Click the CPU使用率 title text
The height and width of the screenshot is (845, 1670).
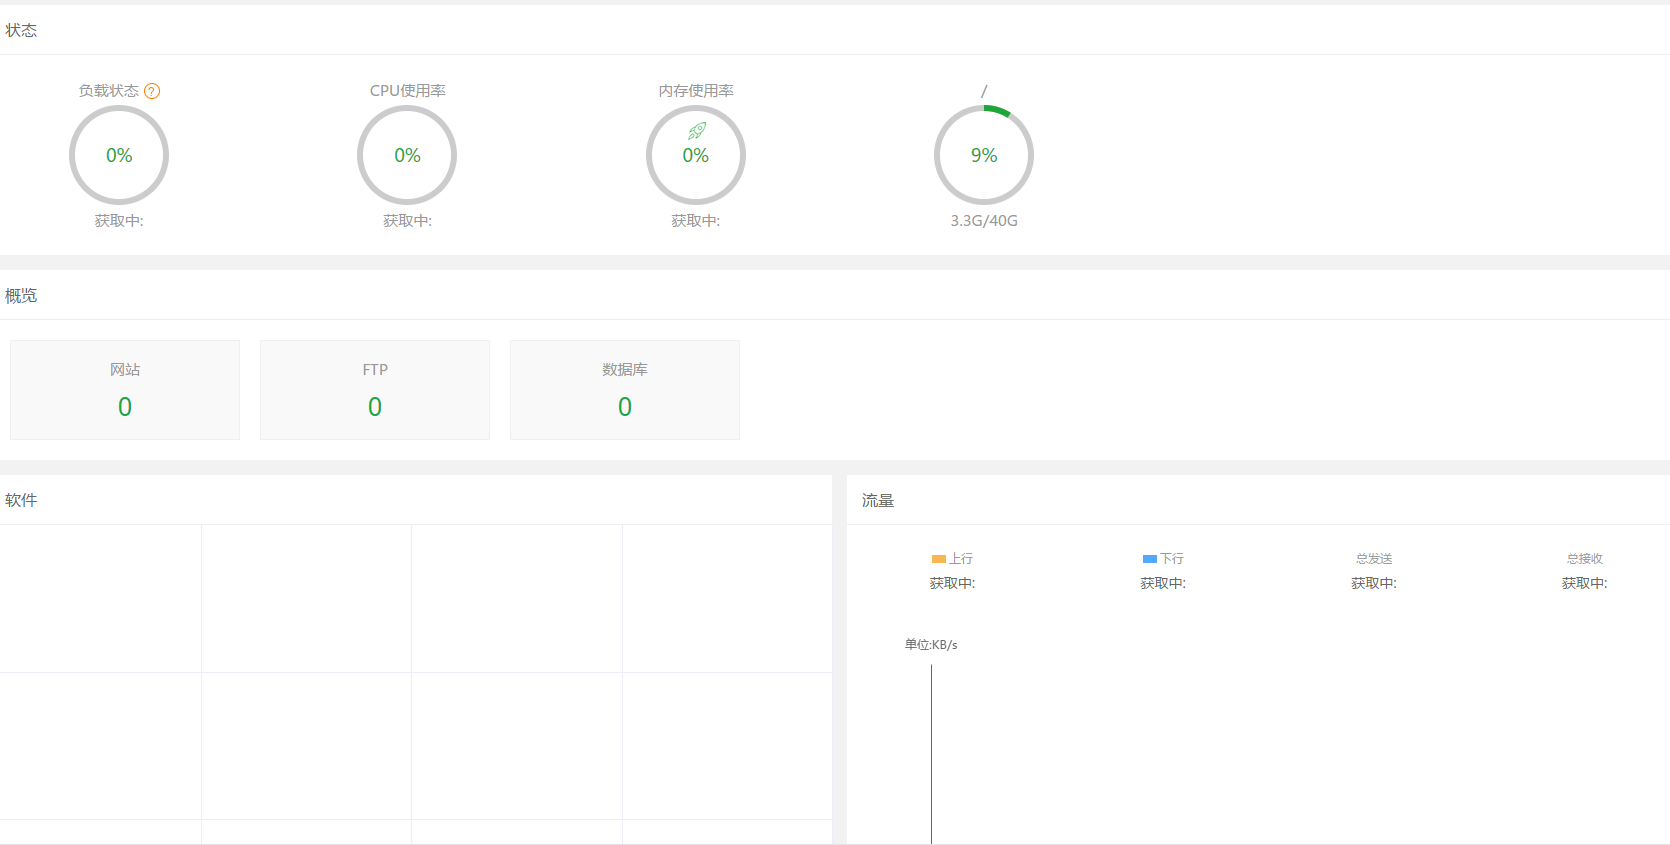click(x=407, y=91)
